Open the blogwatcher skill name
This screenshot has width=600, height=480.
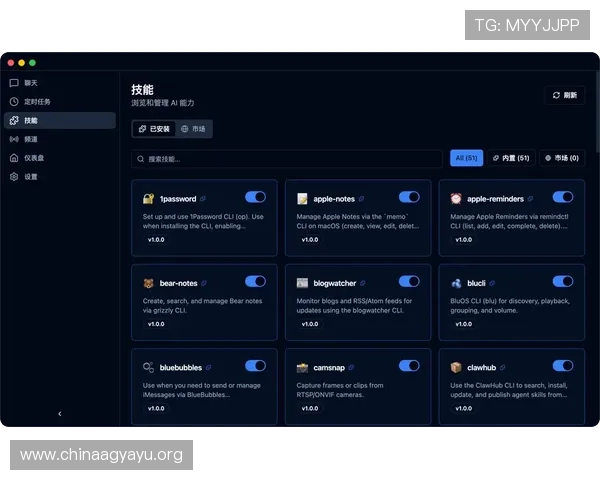(334, 283)
